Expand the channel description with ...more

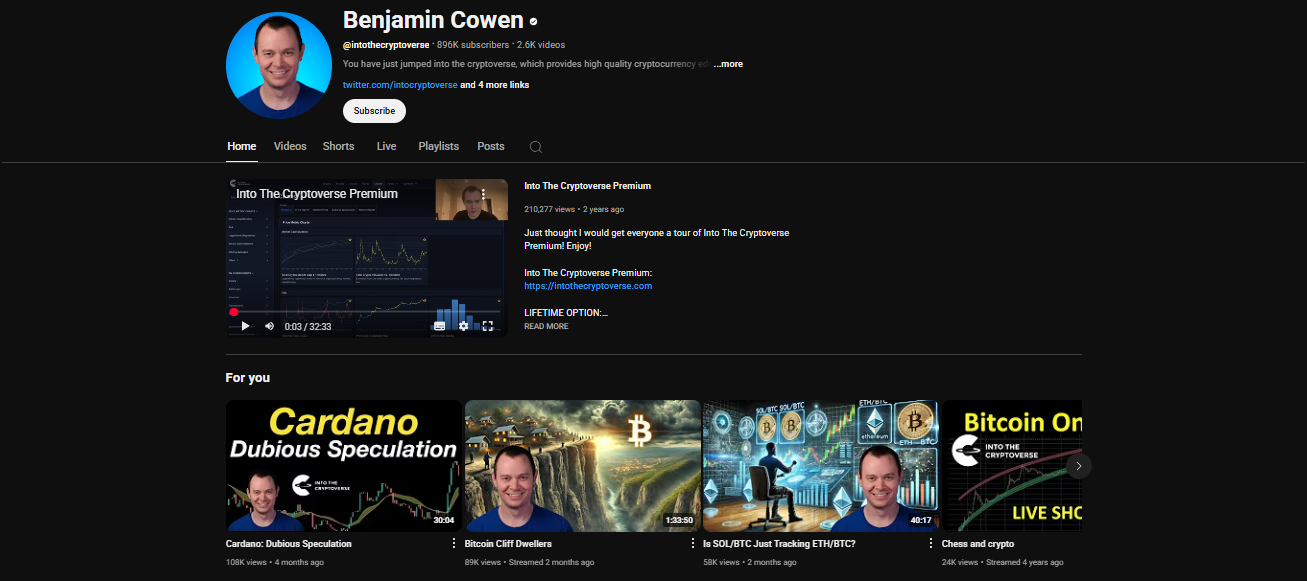tap(727, 63)
